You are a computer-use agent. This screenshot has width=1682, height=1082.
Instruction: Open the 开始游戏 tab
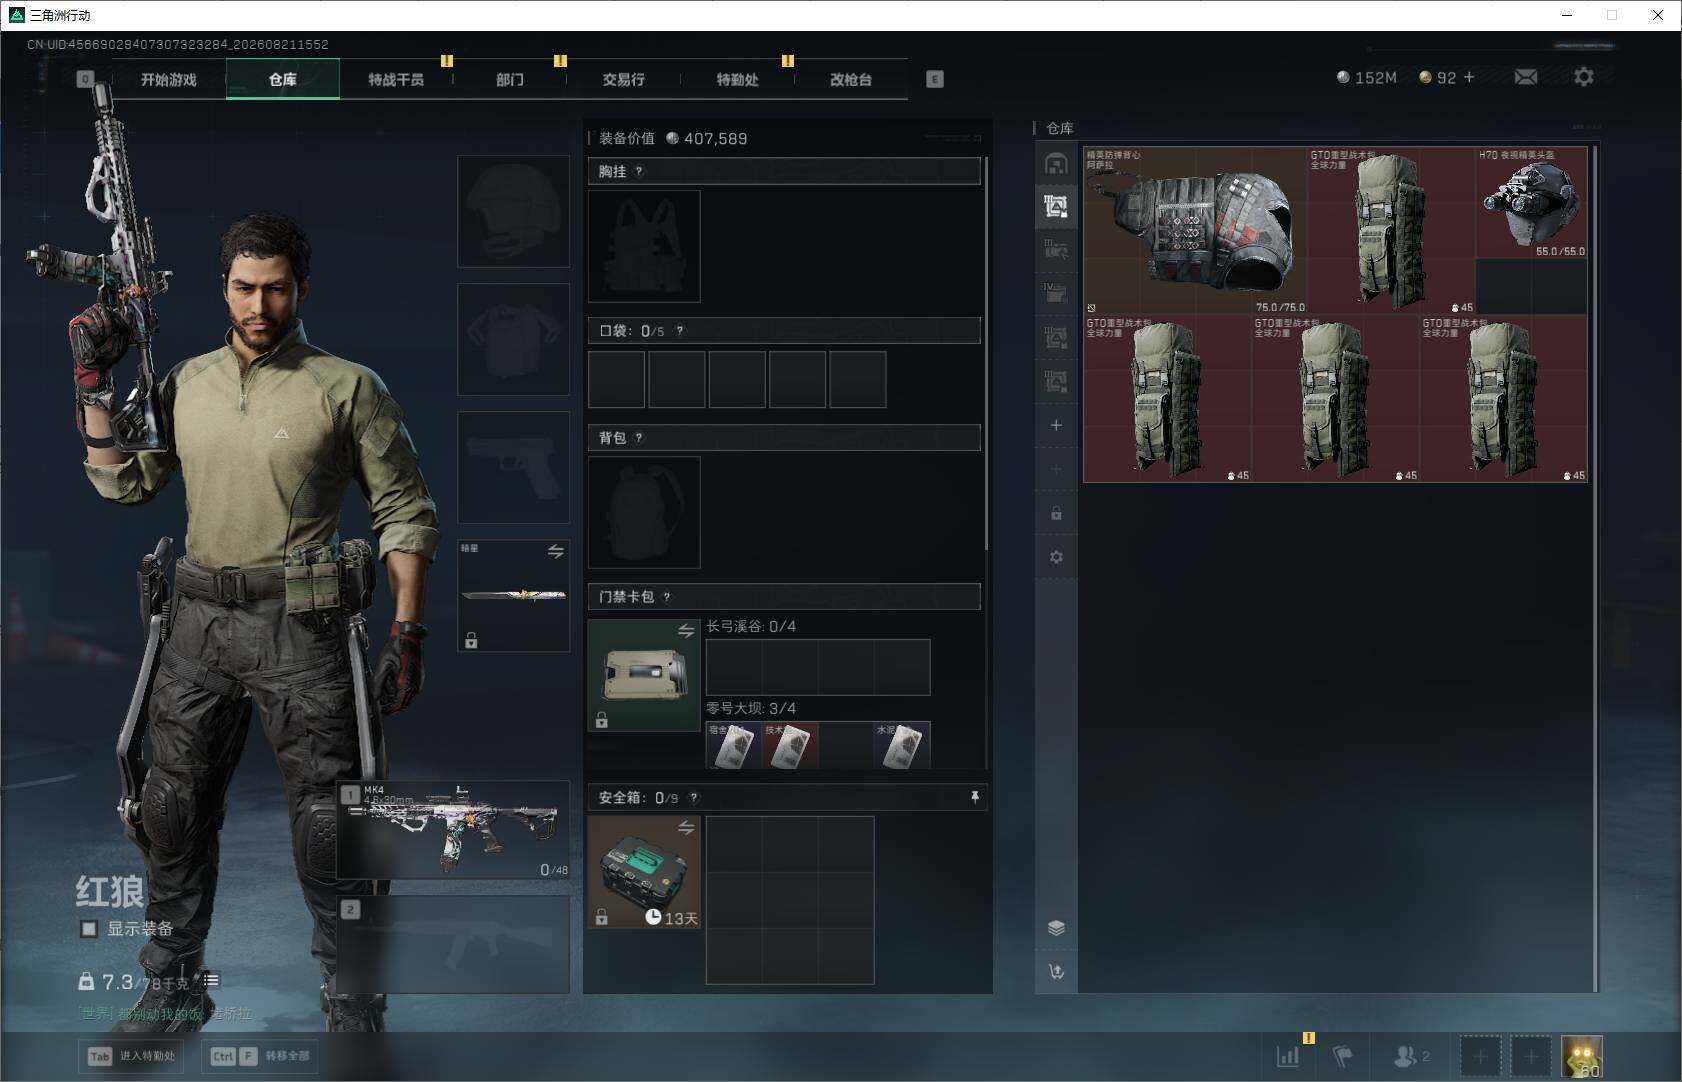[x=169, y=79]
